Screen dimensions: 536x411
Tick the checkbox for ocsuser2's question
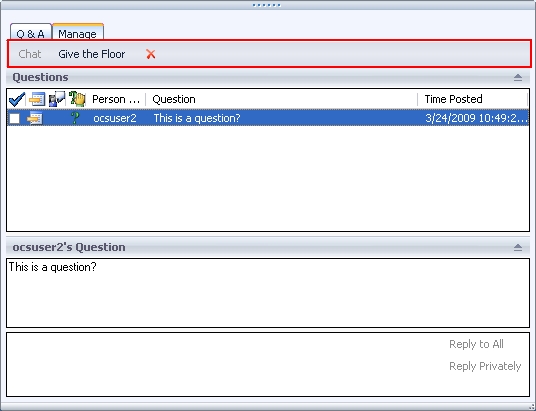pos(15,119)
